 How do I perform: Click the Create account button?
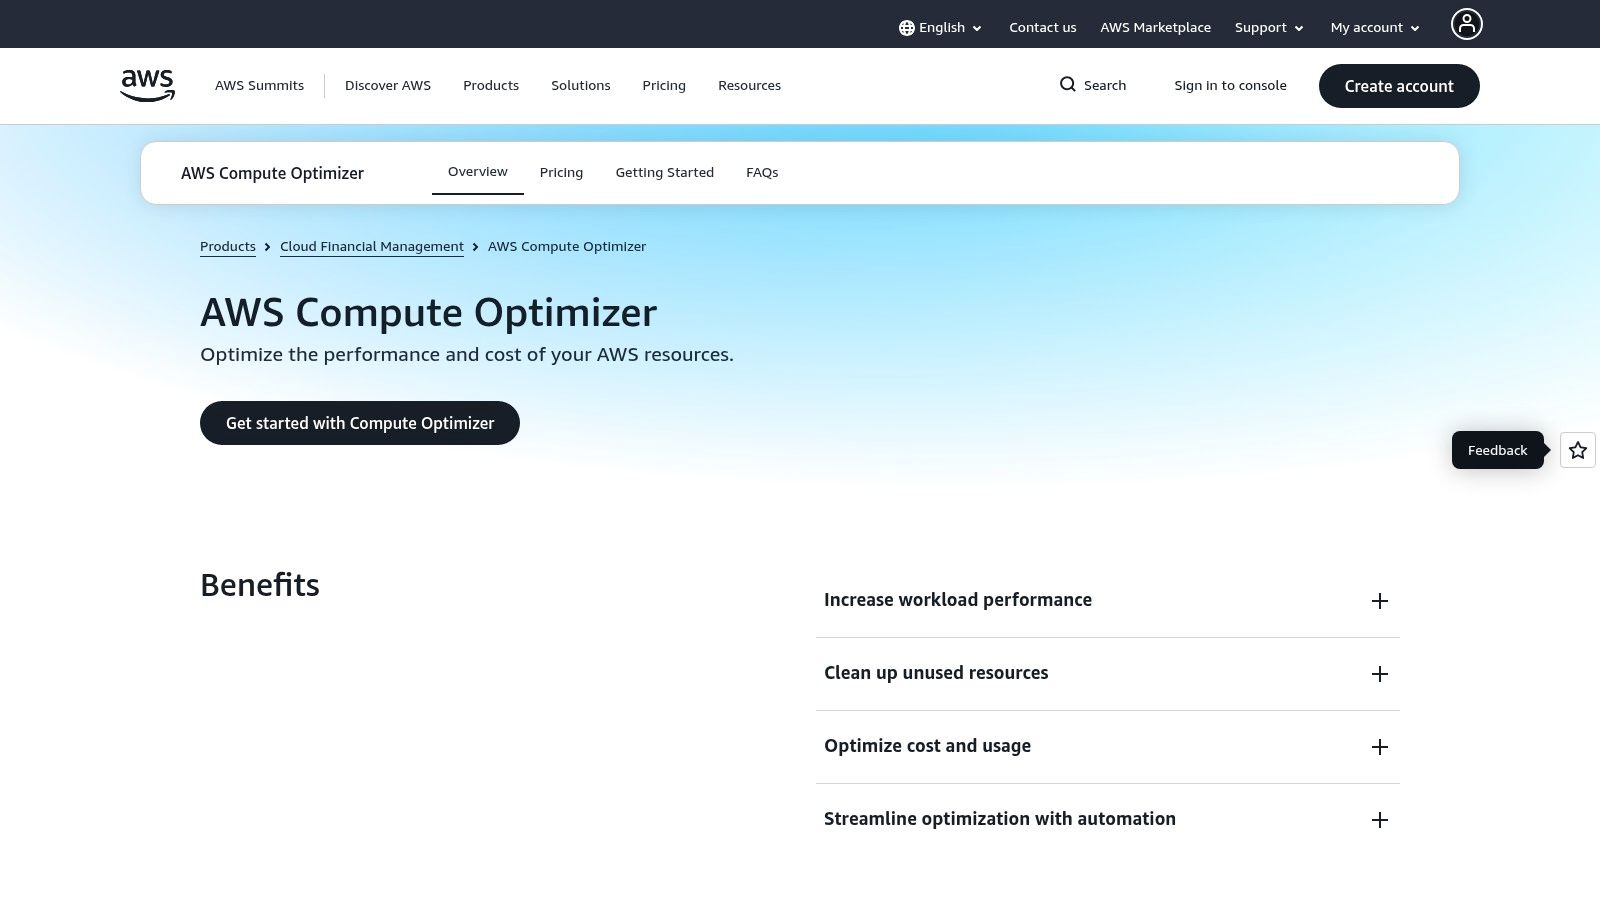1399,86
